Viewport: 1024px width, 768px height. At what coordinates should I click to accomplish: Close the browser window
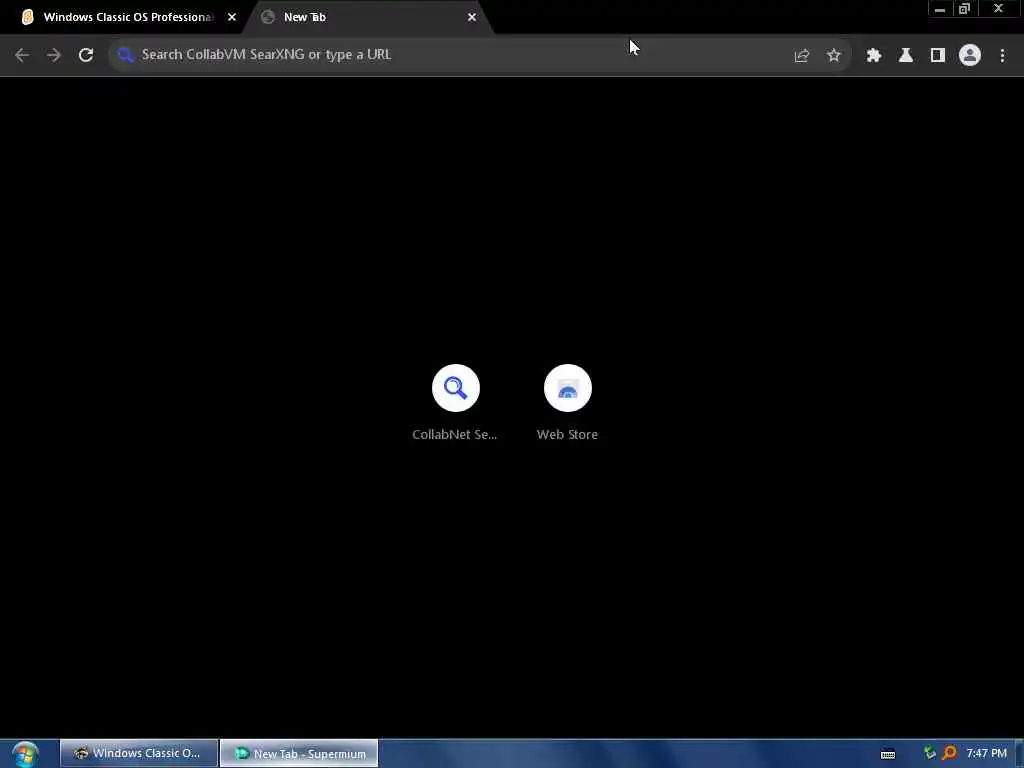999,9
